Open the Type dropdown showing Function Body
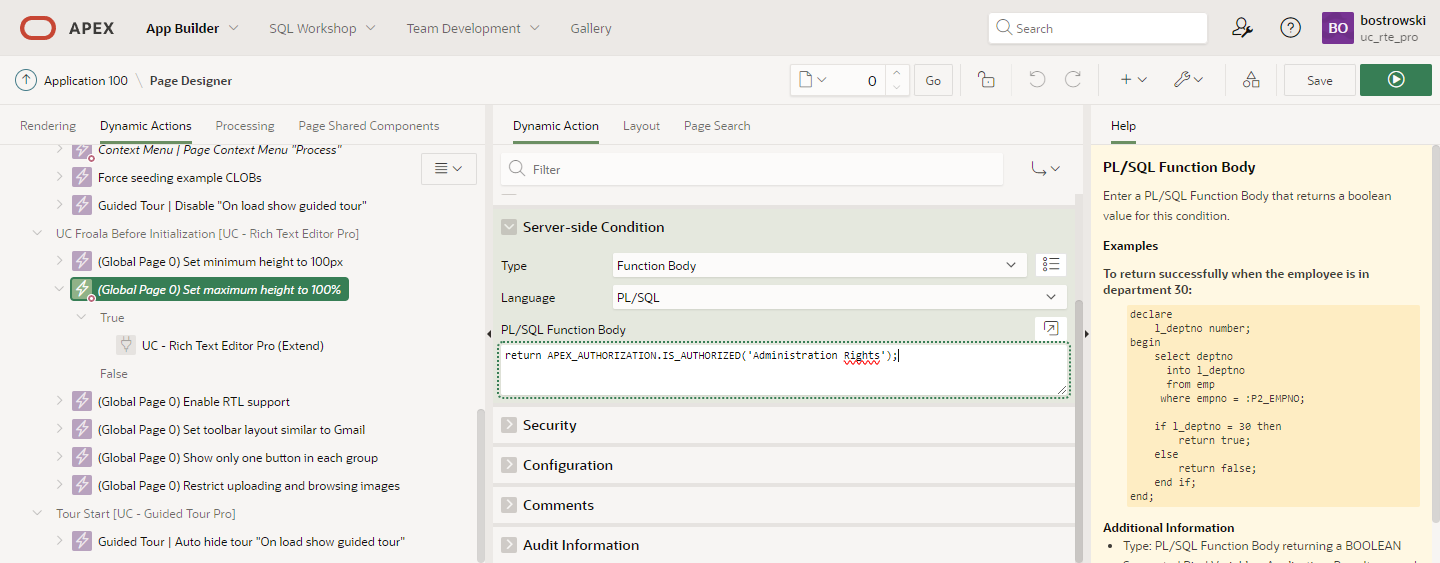Screen dimensions: 1440x563 (x=819, y=265)
